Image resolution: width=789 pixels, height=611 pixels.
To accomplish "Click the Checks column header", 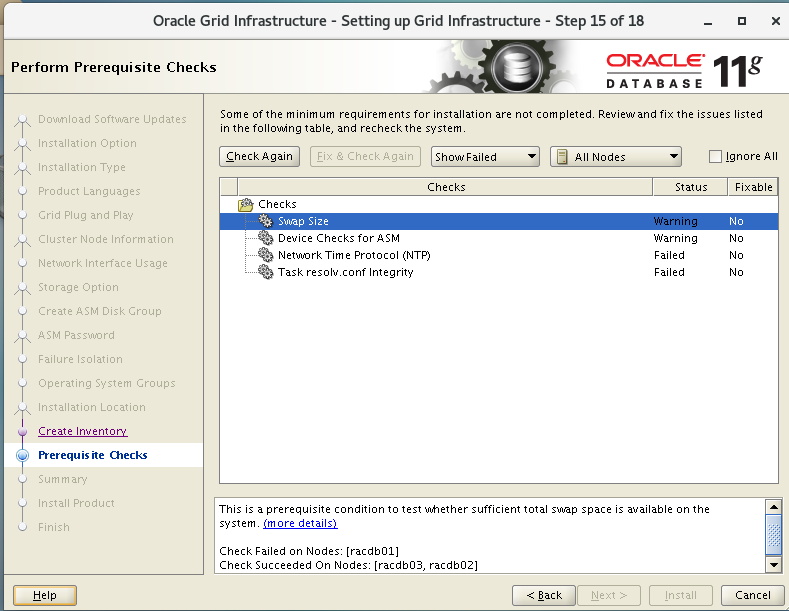I will pyautogui.click(x=445, y=187).
